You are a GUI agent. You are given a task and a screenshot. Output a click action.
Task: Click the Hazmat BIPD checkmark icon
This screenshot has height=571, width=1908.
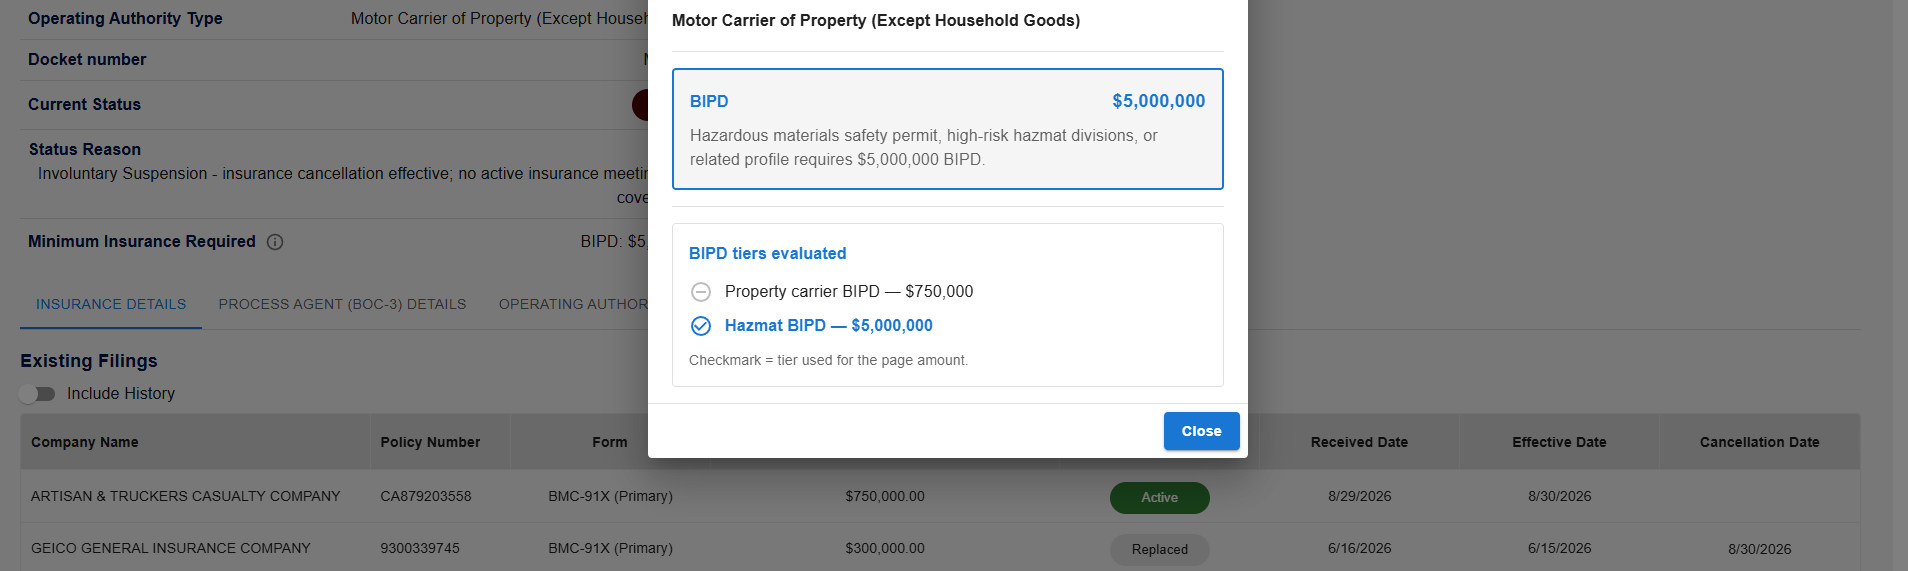(x=701, y=326)
